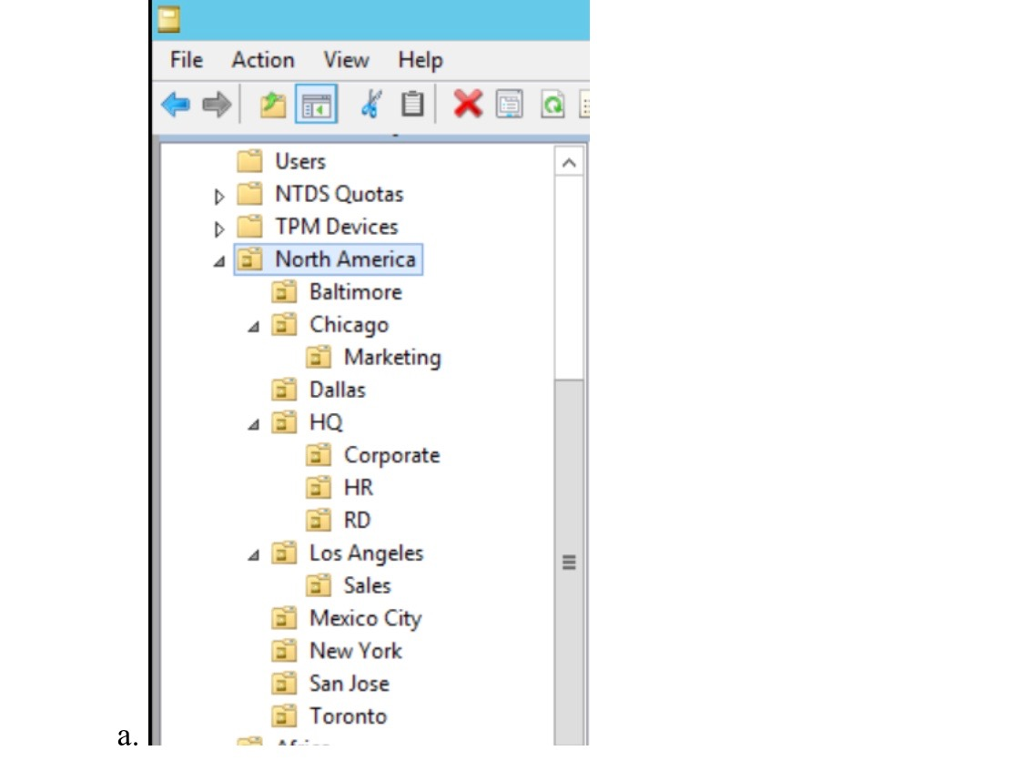Select the Chicago label
The image size is (1024, 781).
(x=349, y=325)
